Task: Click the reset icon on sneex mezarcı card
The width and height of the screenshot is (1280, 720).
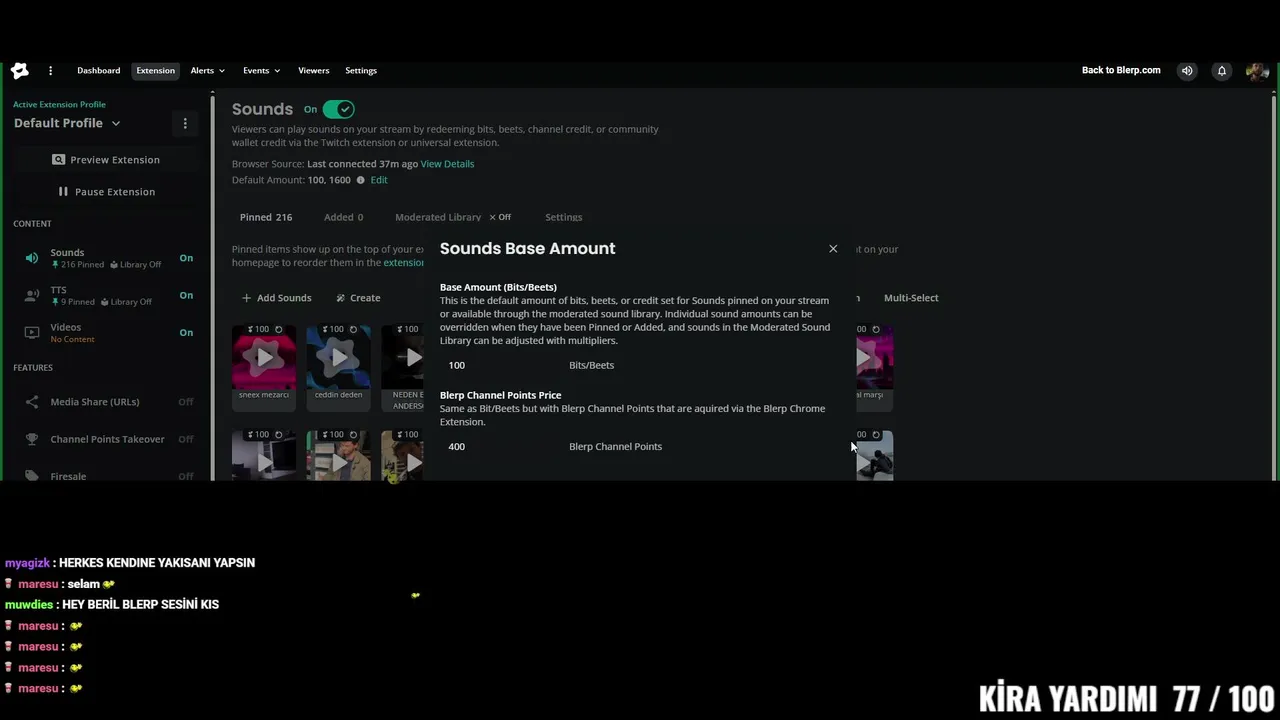Action: point(279,329)
